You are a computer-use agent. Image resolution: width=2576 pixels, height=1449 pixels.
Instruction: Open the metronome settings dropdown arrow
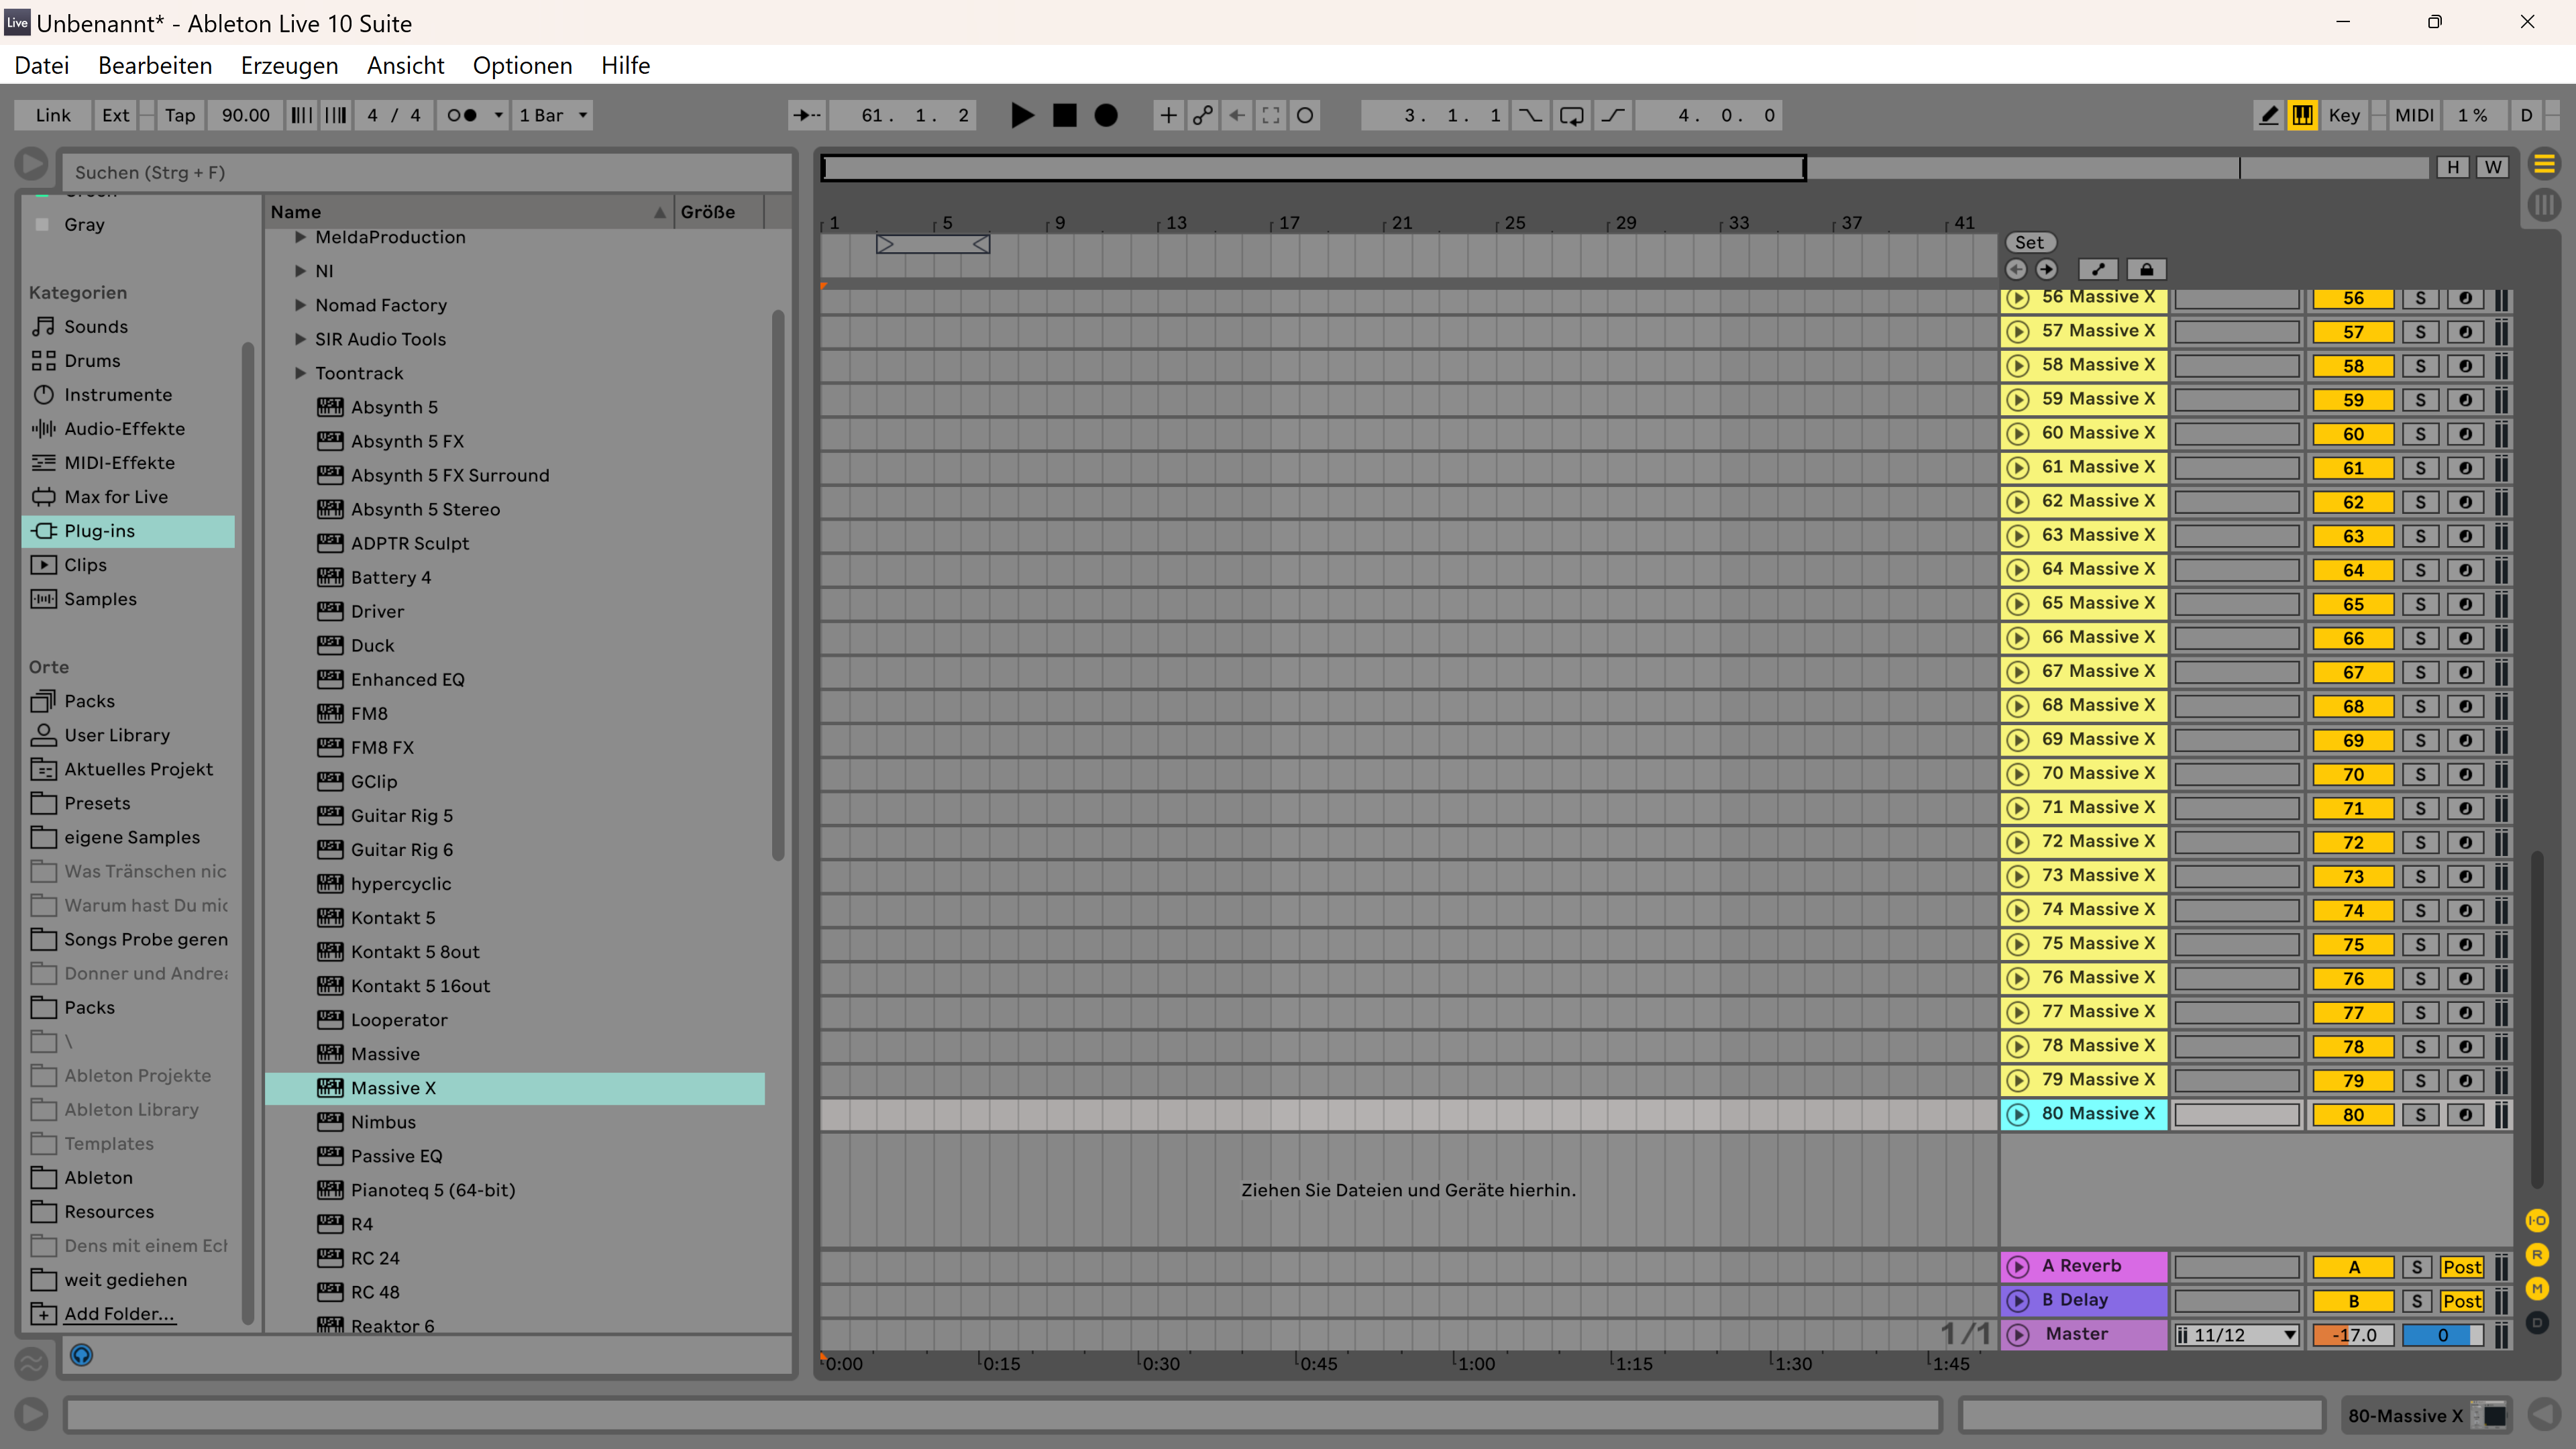(498, 115)
